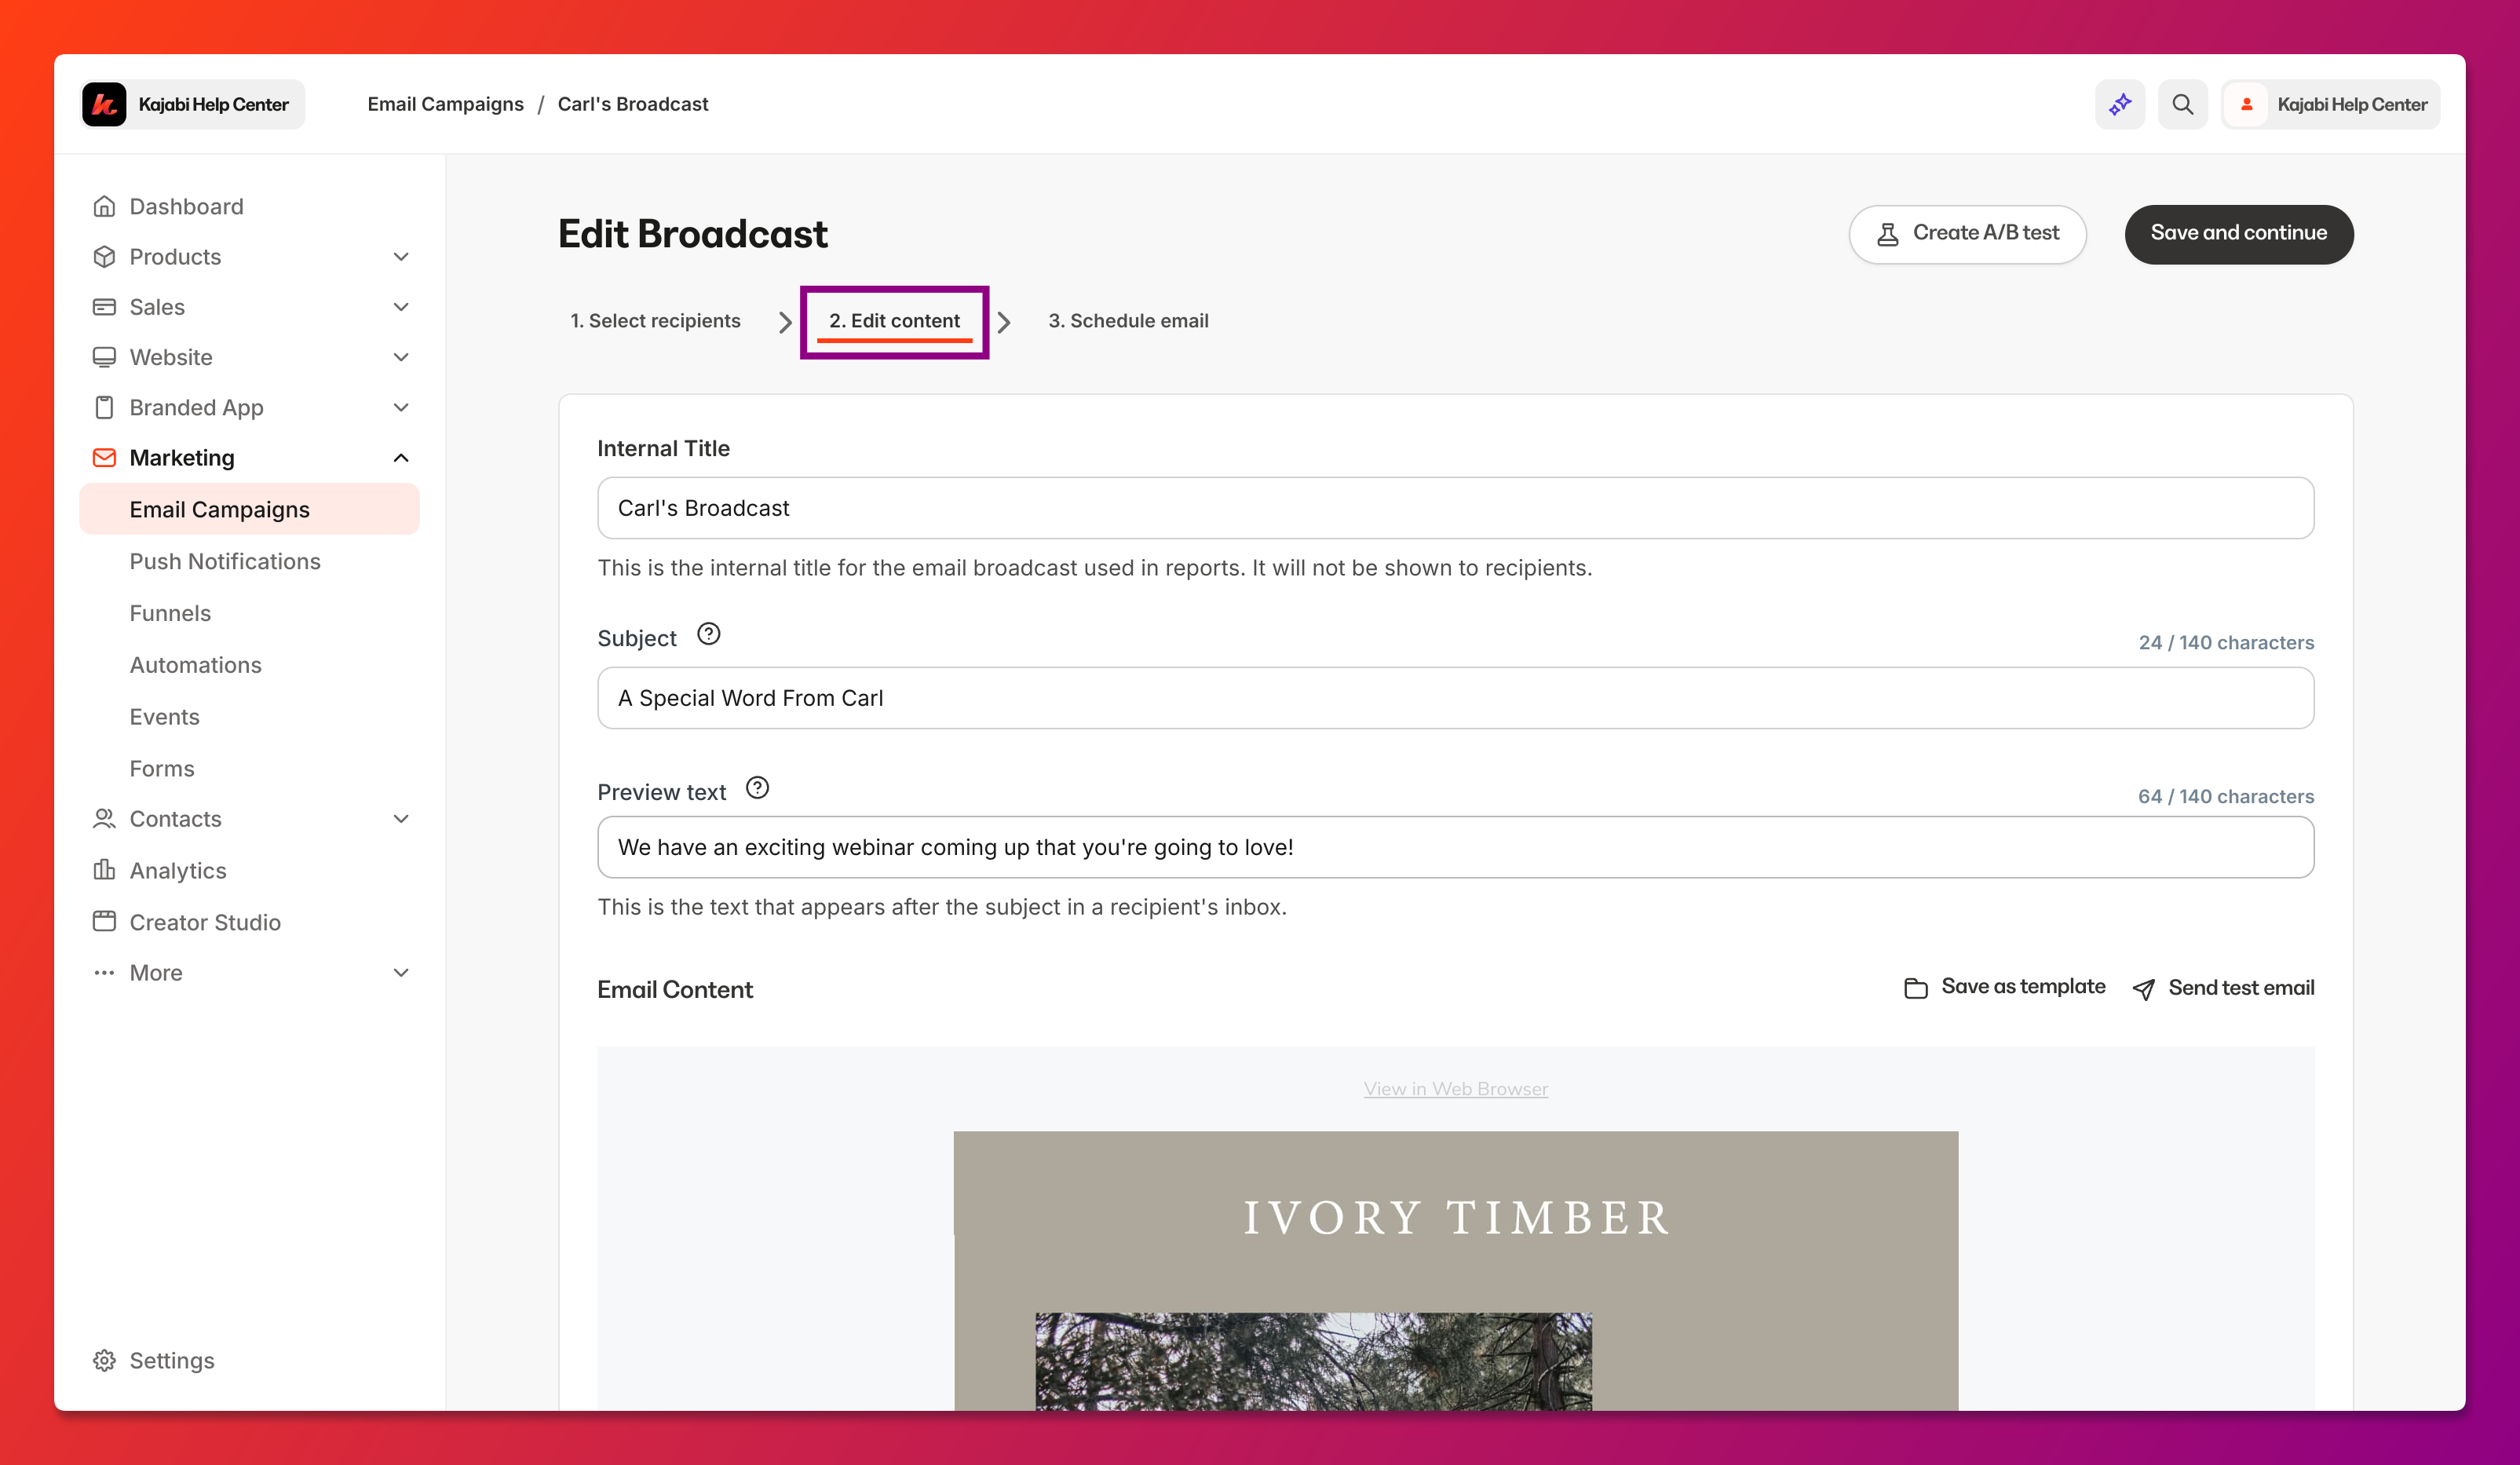Click the Analytics chart icon
Screen dimensions: 2520x1465
[x=104, y=870]
